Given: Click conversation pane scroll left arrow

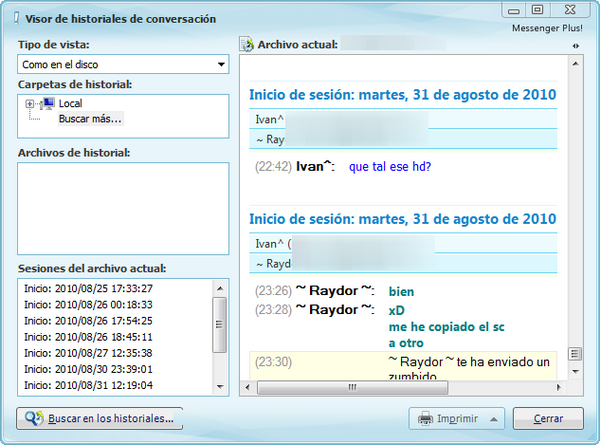Looking at the screenshot, I should tap(247, 388).
